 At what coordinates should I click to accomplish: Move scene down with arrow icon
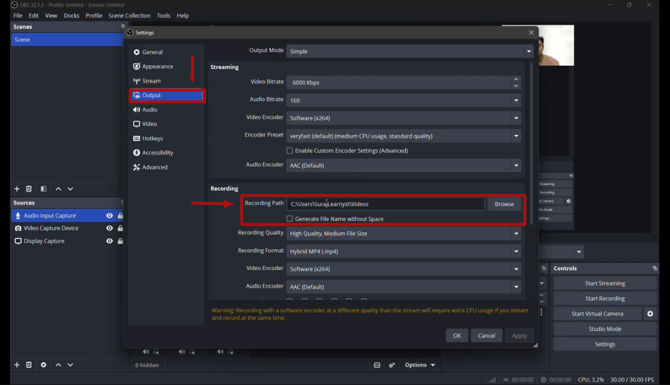71,189
